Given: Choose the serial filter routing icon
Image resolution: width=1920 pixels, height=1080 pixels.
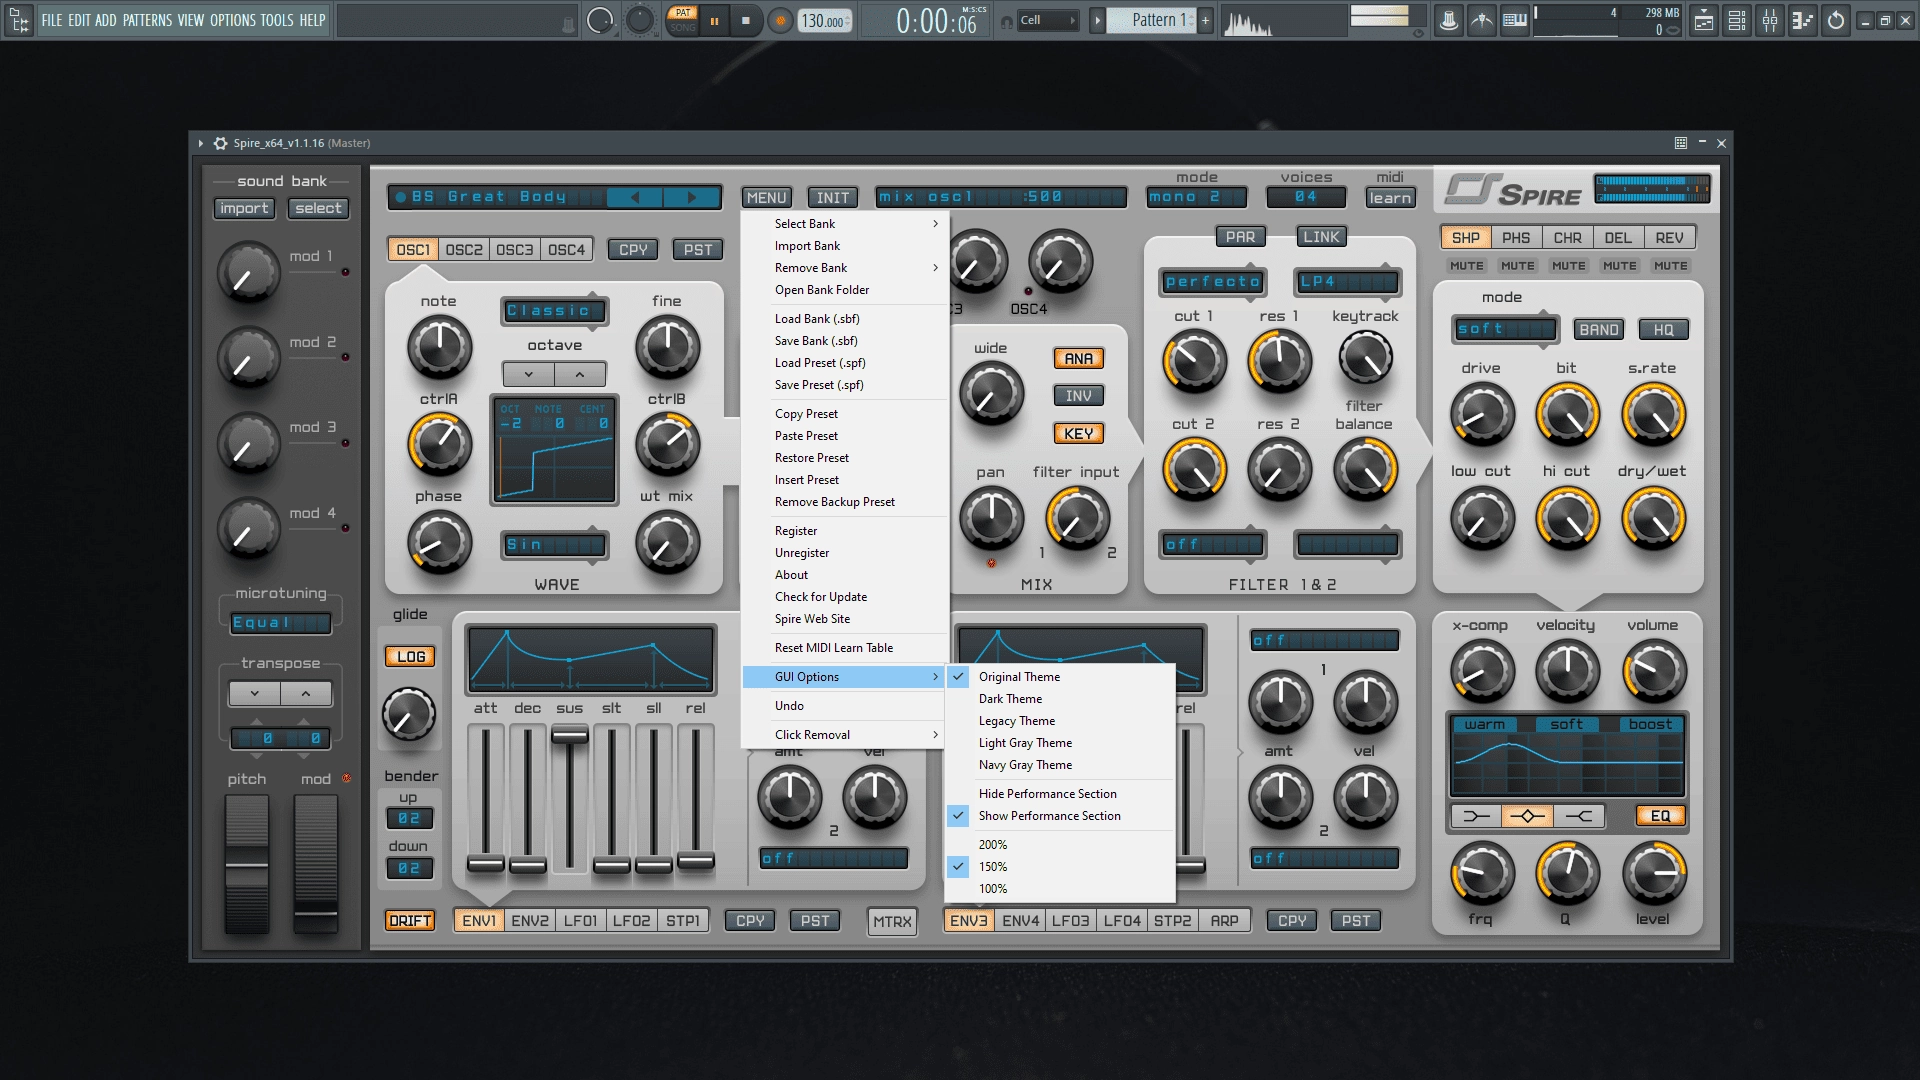Looking at the screenshot, I should click(1476, 816).
